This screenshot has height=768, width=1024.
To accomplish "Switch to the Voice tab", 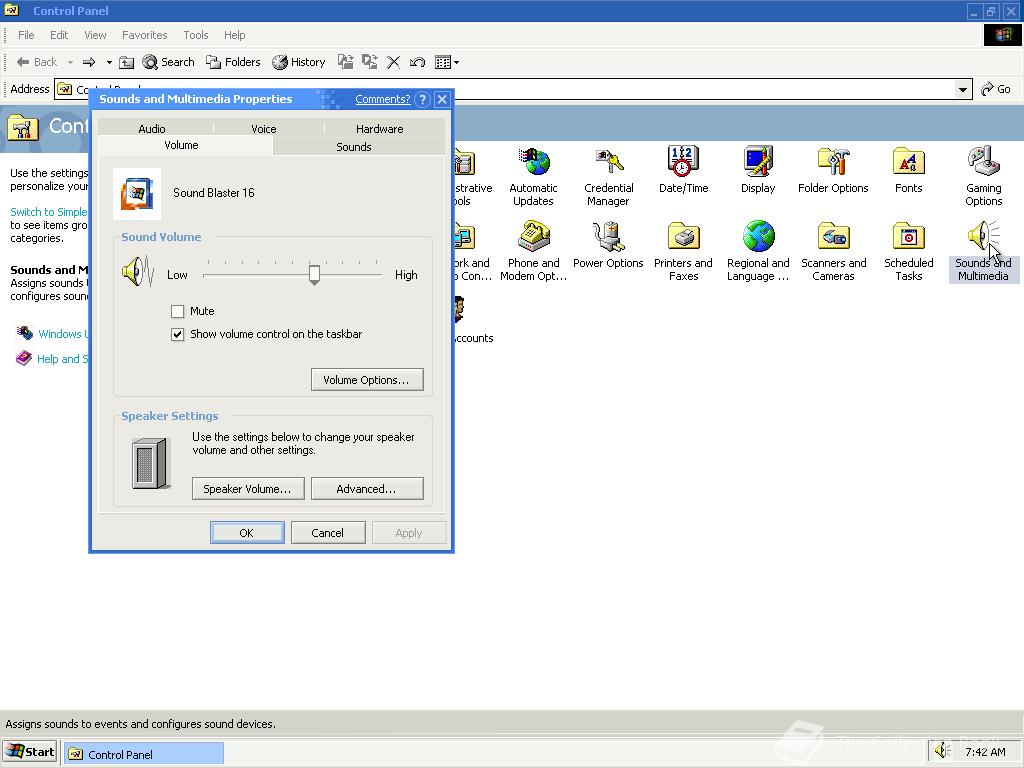I will 264,129.
